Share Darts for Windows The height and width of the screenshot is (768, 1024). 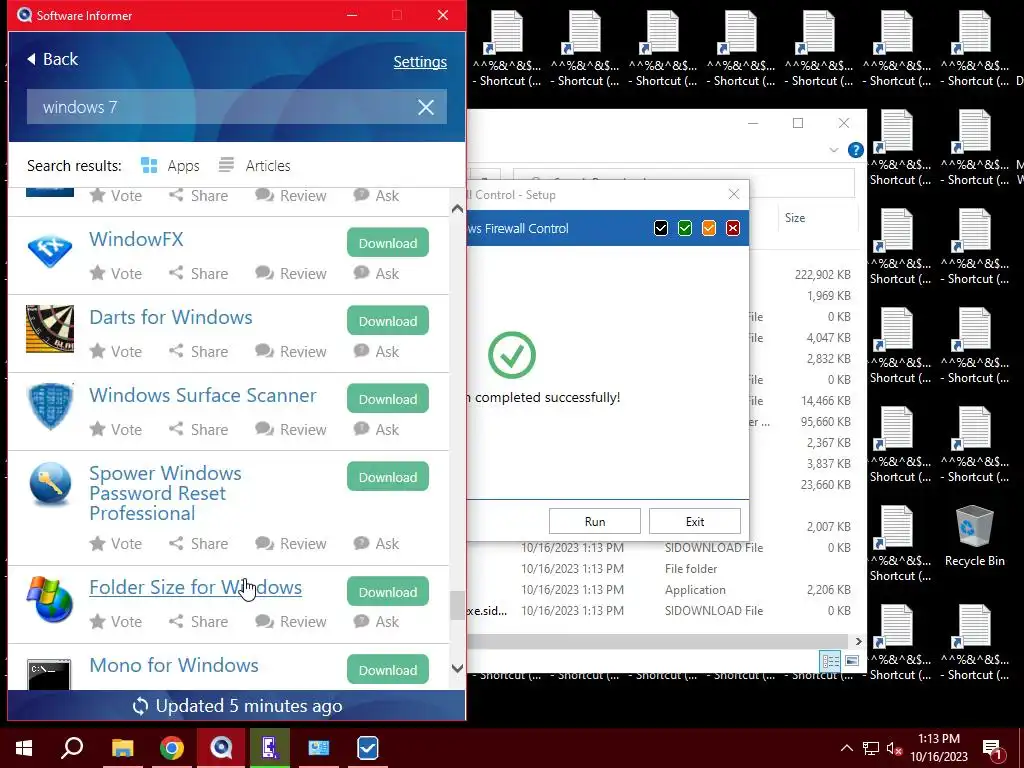pyautogui.click(x=199, y=351)
